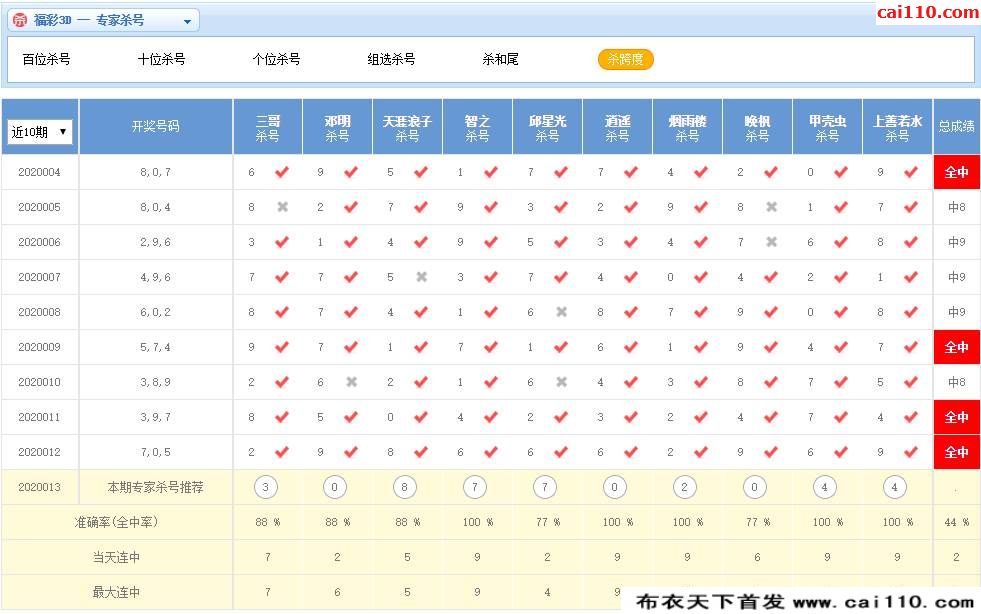The image size is (981, 614).
Task: Click the 邓明 杀号 column header
Action: [x=338, y=126]
